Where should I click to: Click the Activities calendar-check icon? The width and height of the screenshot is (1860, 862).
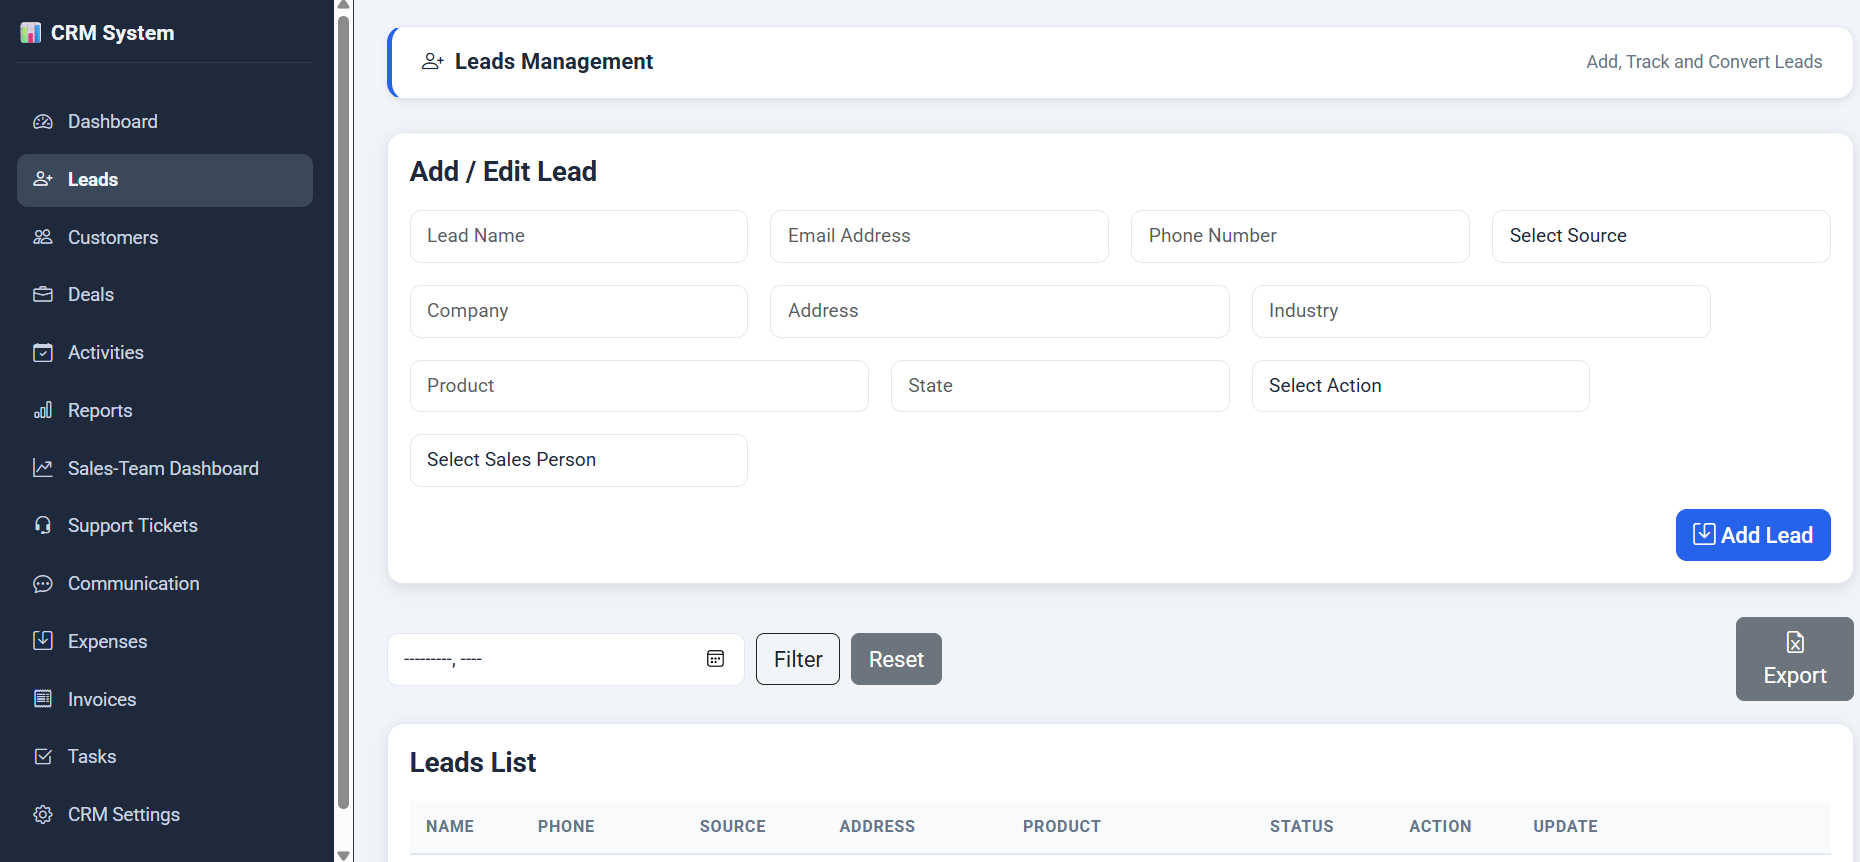coord(43,352)
